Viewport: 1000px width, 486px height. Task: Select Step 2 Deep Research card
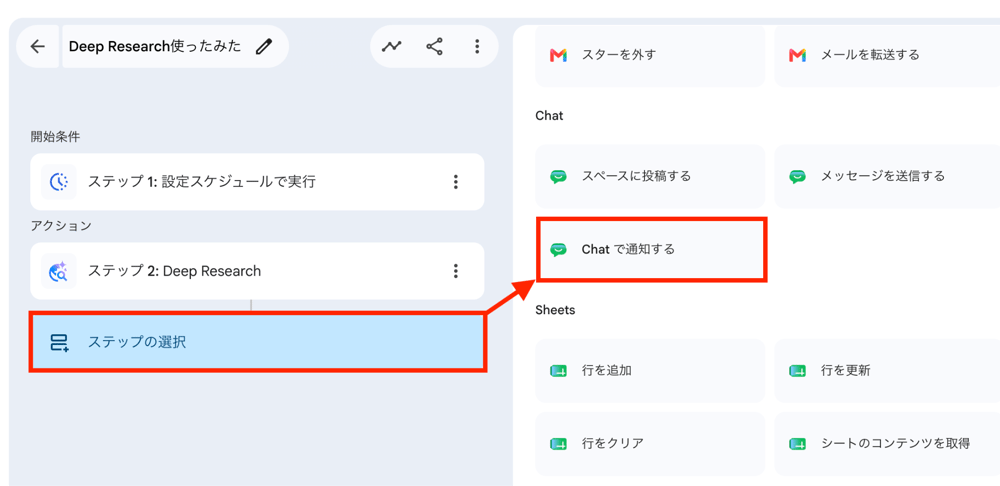coord(257,271)
